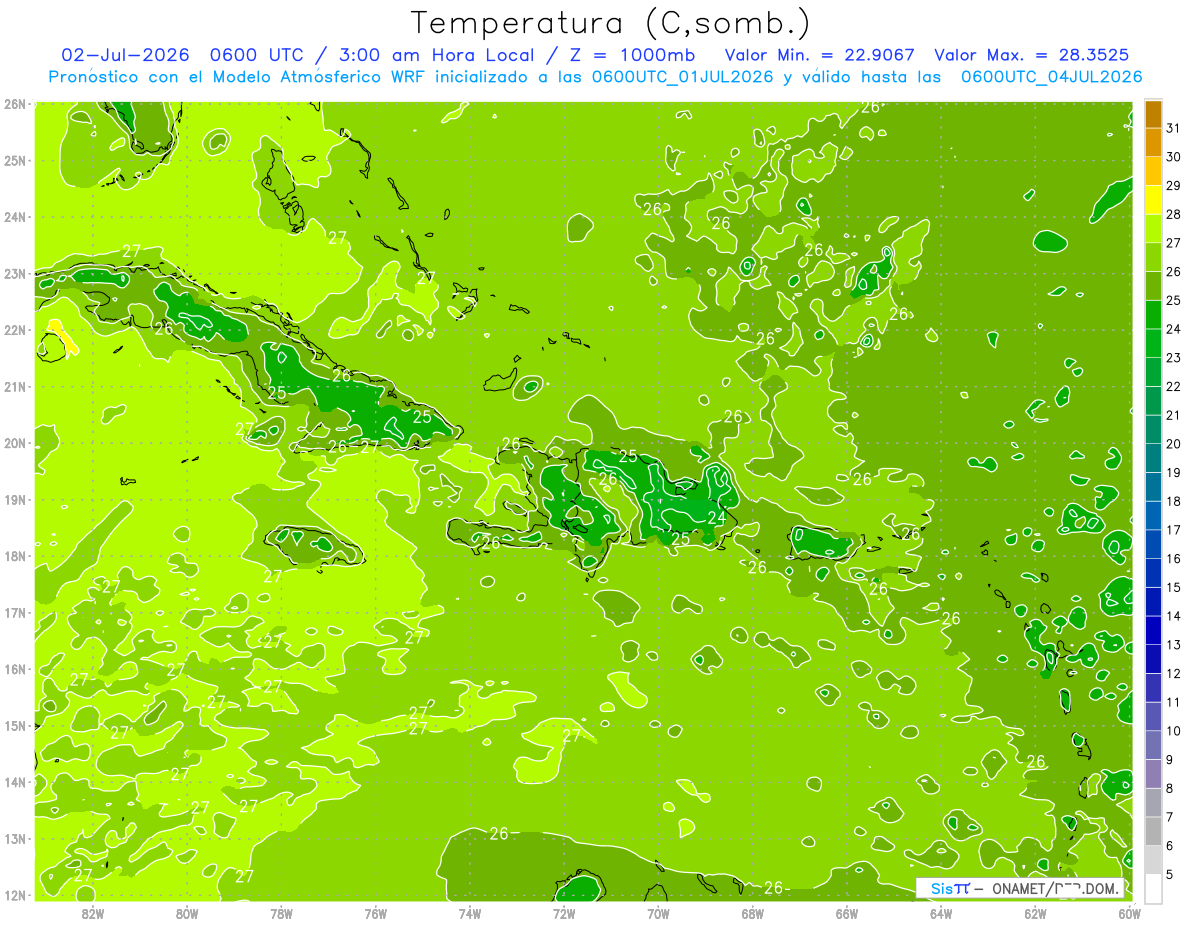The height and width of the screenshot is (927, 1200).
Task: Click the latitude axis label '26N'
Action: pos(14,104)
